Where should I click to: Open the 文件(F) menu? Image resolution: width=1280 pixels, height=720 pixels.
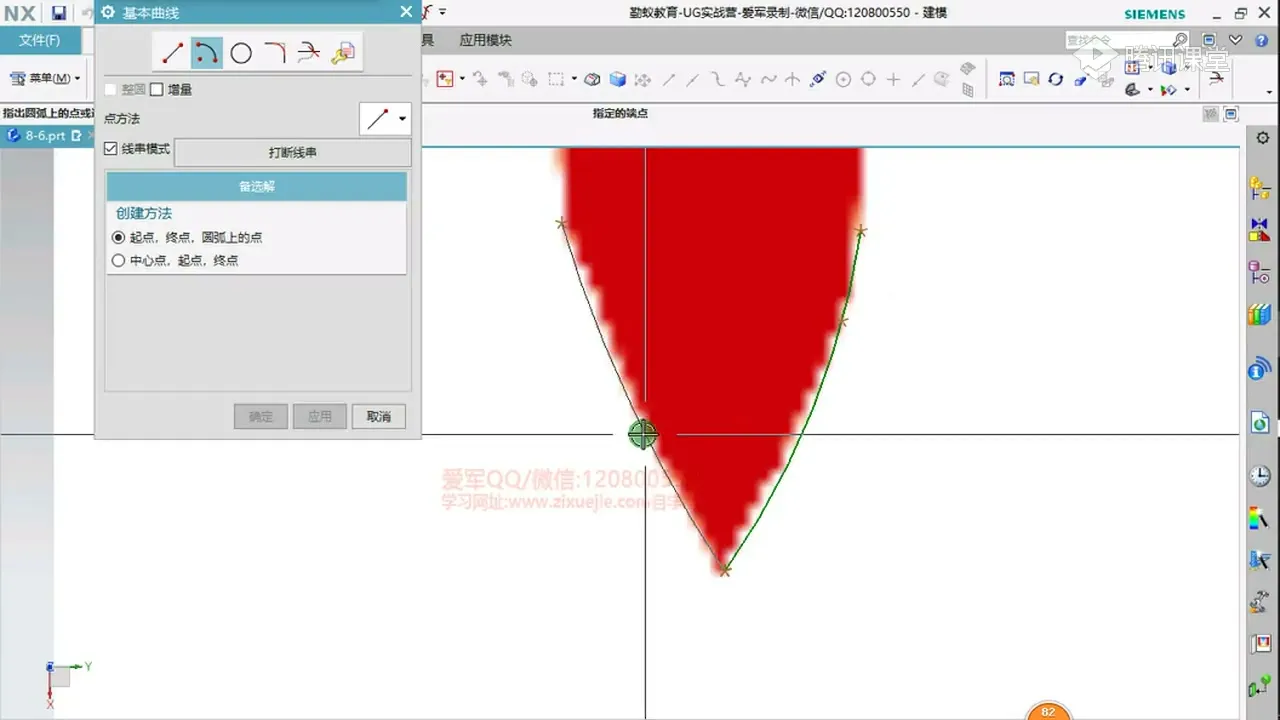click(x=40, y=41)
